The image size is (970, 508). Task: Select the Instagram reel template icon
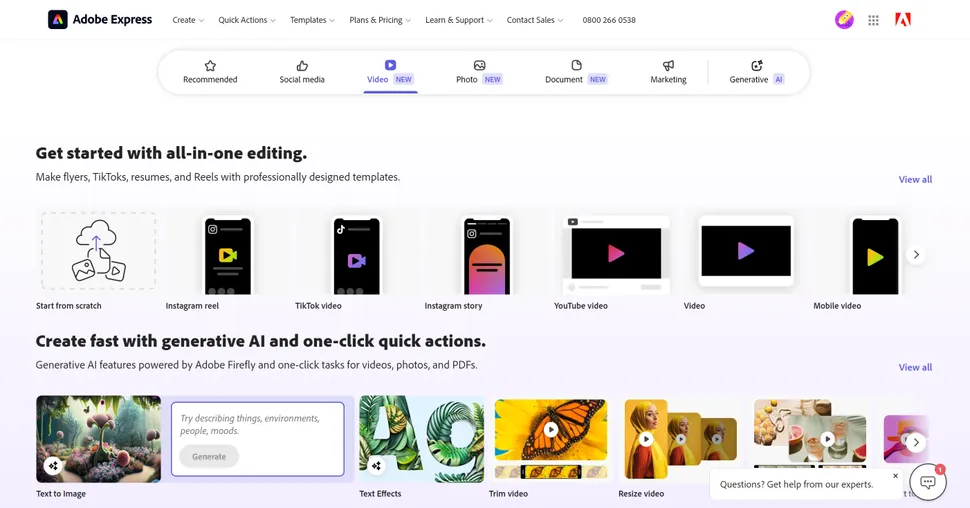pyautogui.click(x=227, y=256)
